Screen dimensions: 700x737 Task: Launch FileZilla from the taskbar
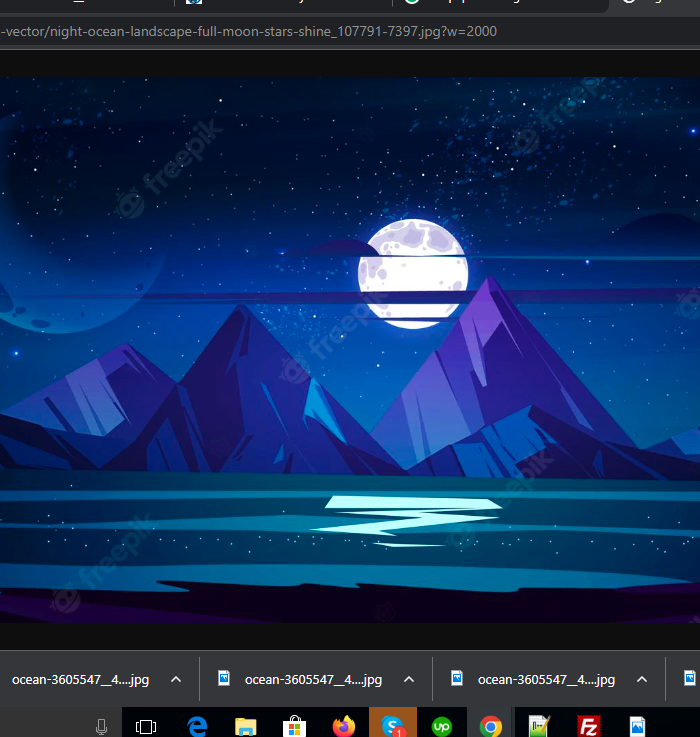coord(589,726)
